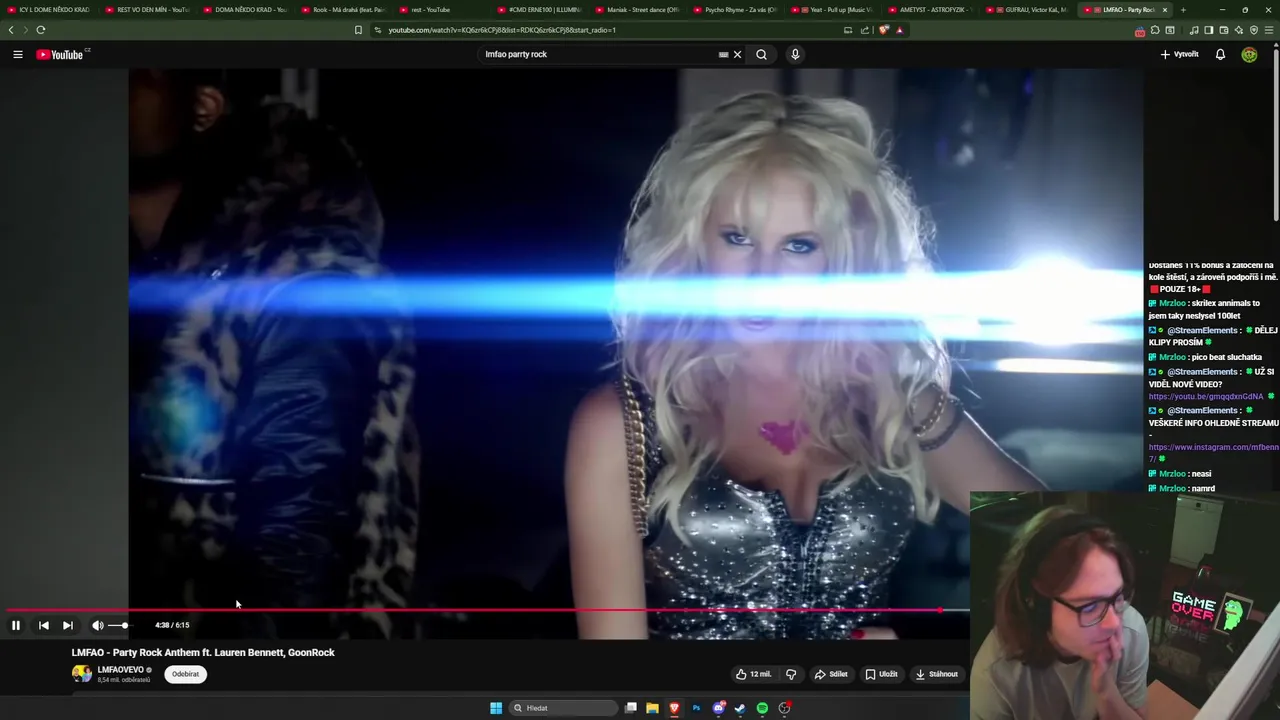Viewport: 1280px width, 720px height.
Task: Click the Sdílet share button
Action: coord(831,674)
